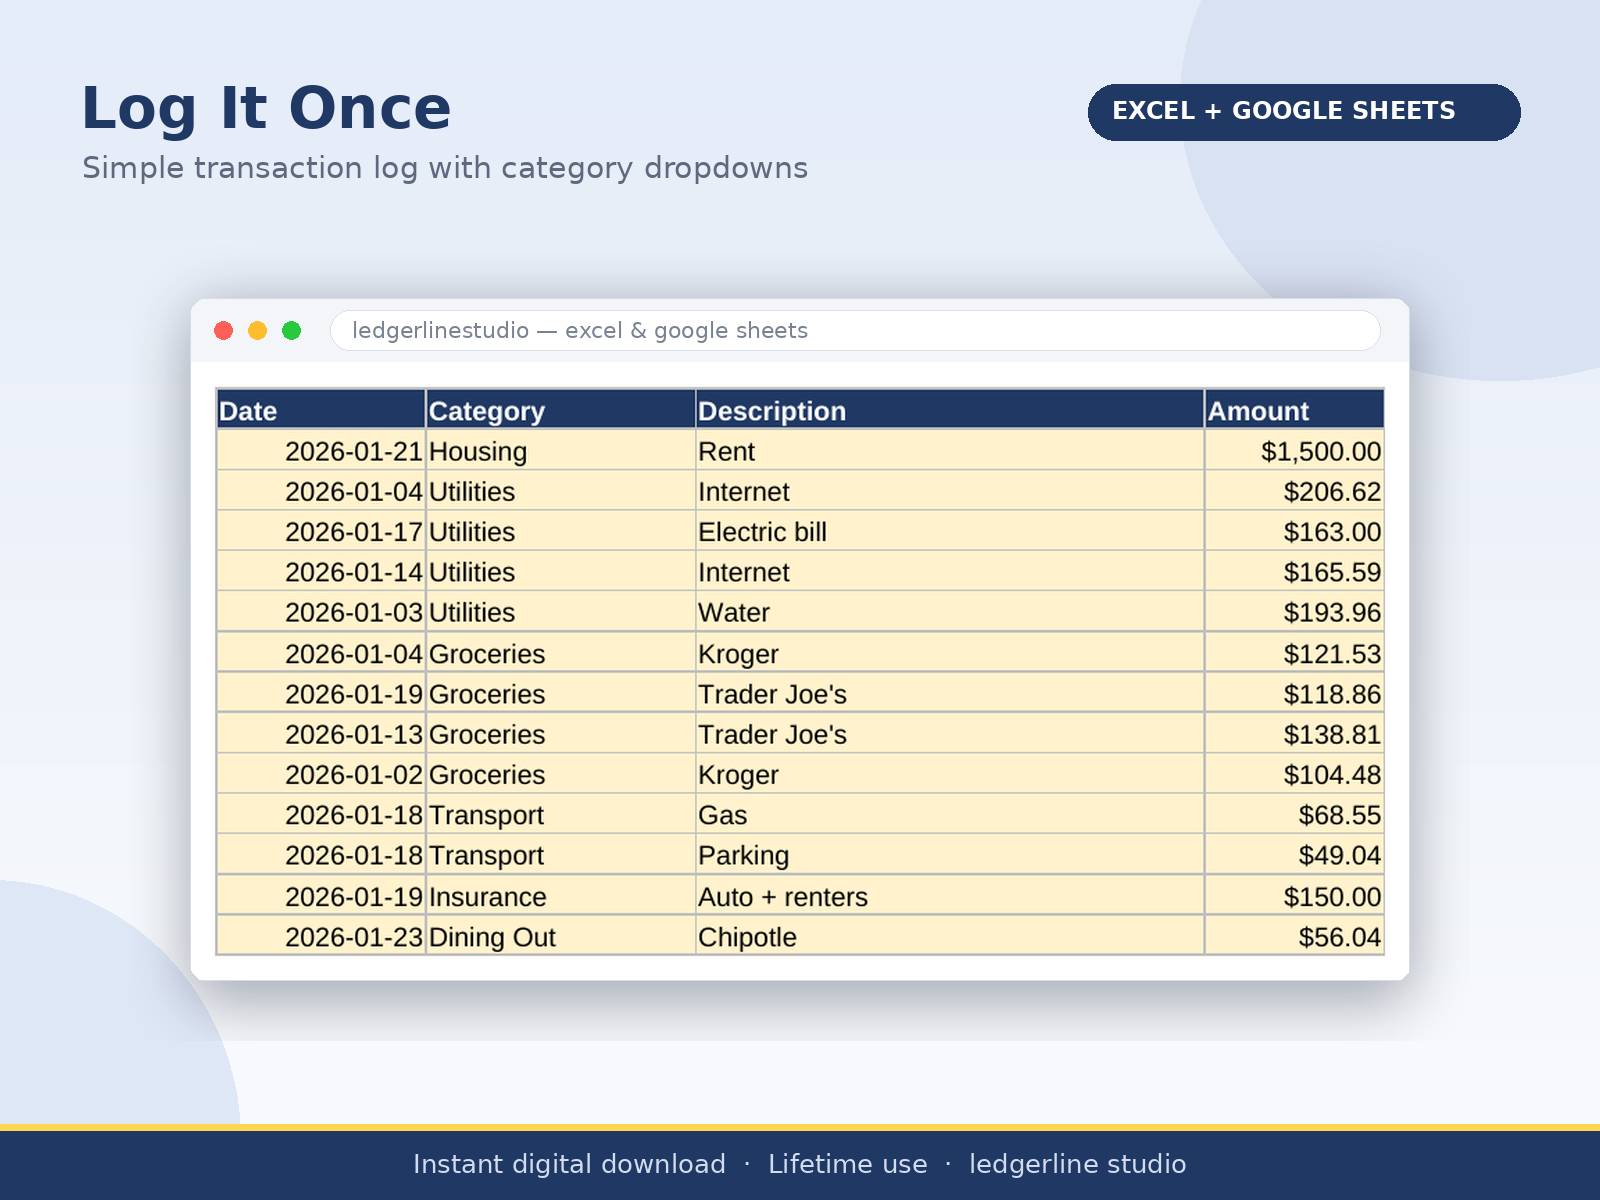This screenshot has width=1600, height=1200.
Task: Click the Electric bill description cell
Action: pyautogui.click(x=950, y=531)
